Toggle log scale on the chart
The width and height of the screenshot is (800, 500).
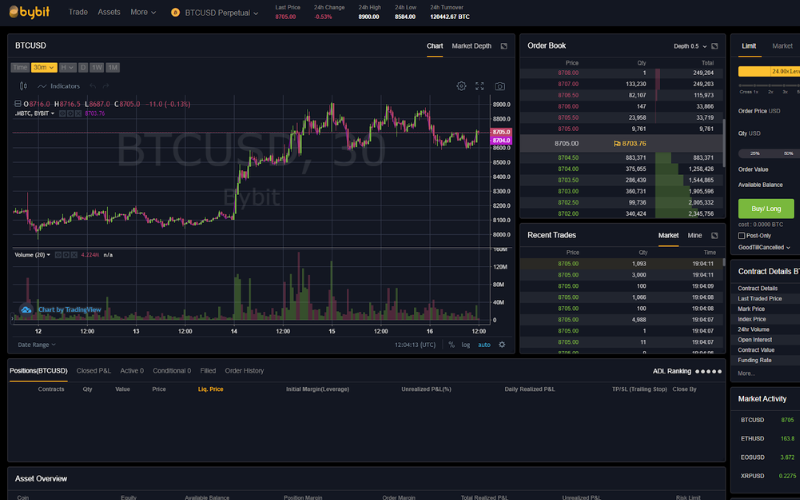466,344
